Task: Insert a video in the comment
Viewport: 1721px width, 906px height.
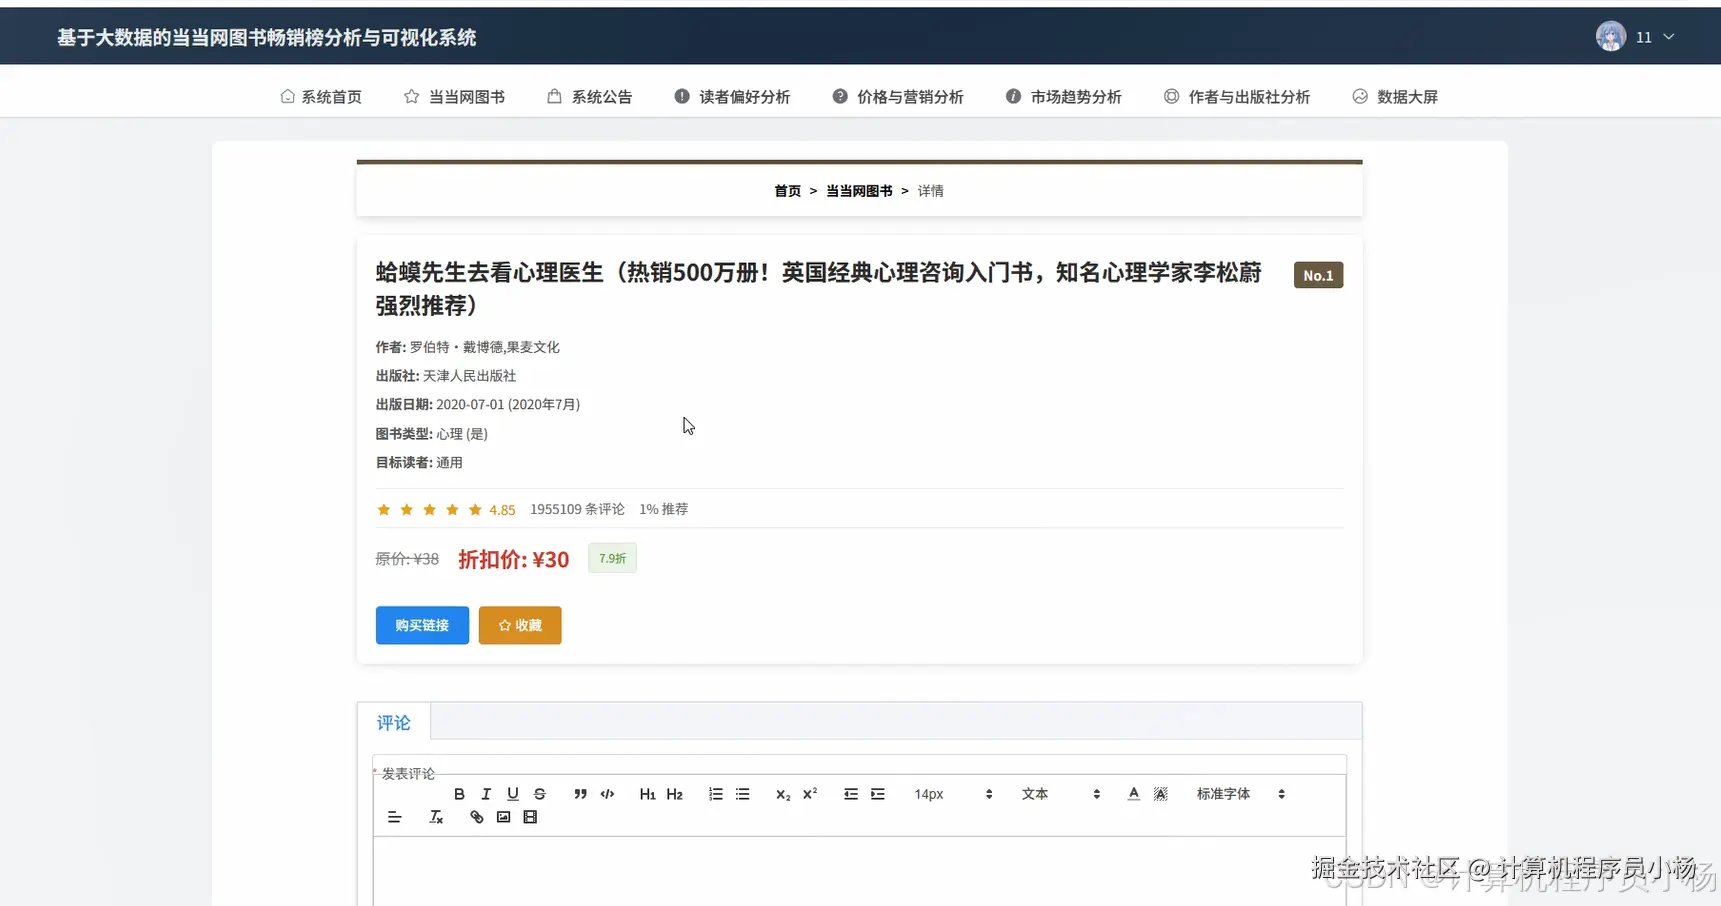Action: click(x=530, y=817)
